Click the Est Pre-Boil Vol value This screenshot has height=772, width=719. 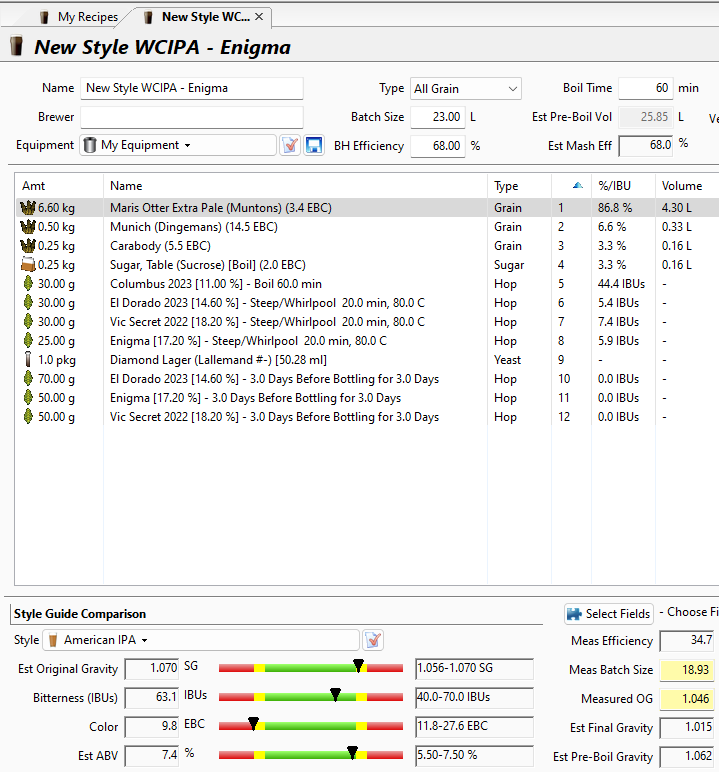(646, 117)
